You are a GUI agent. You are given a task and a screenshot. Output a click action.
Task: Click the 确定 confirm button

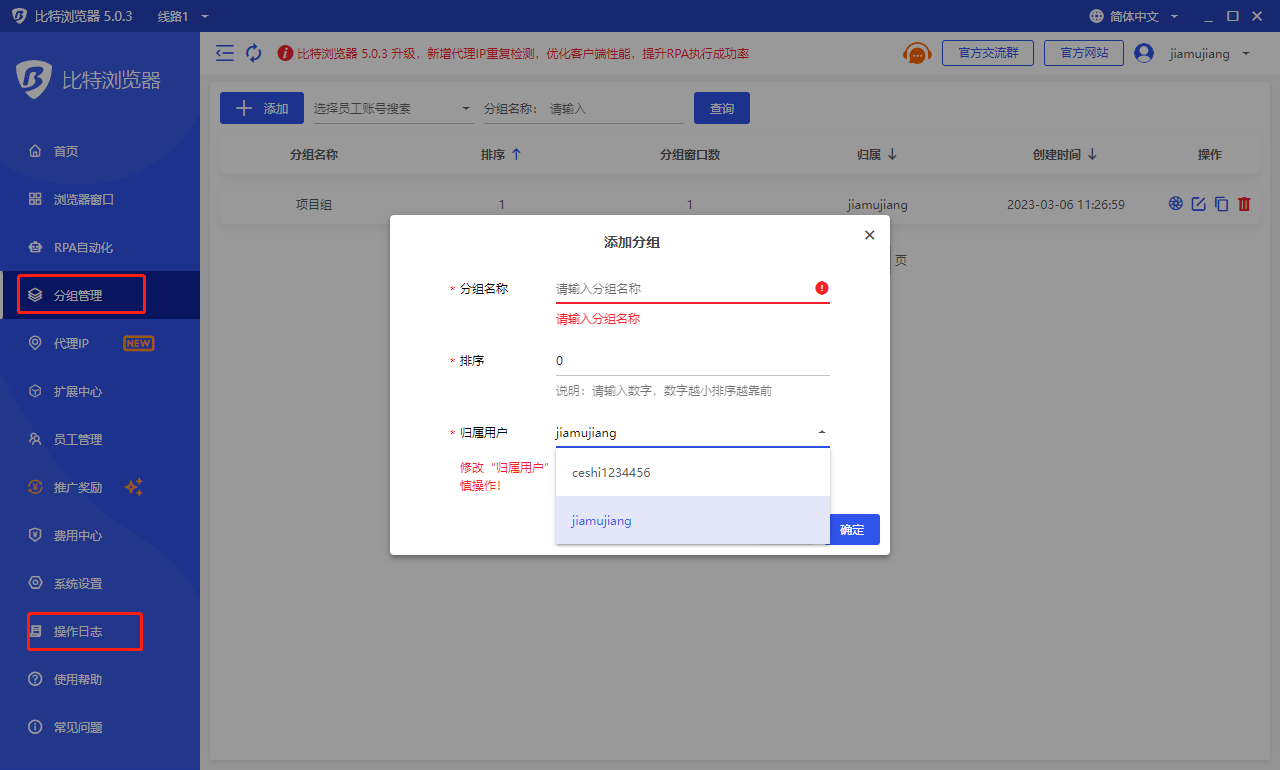pyautogui.click(x=854, y=529)
